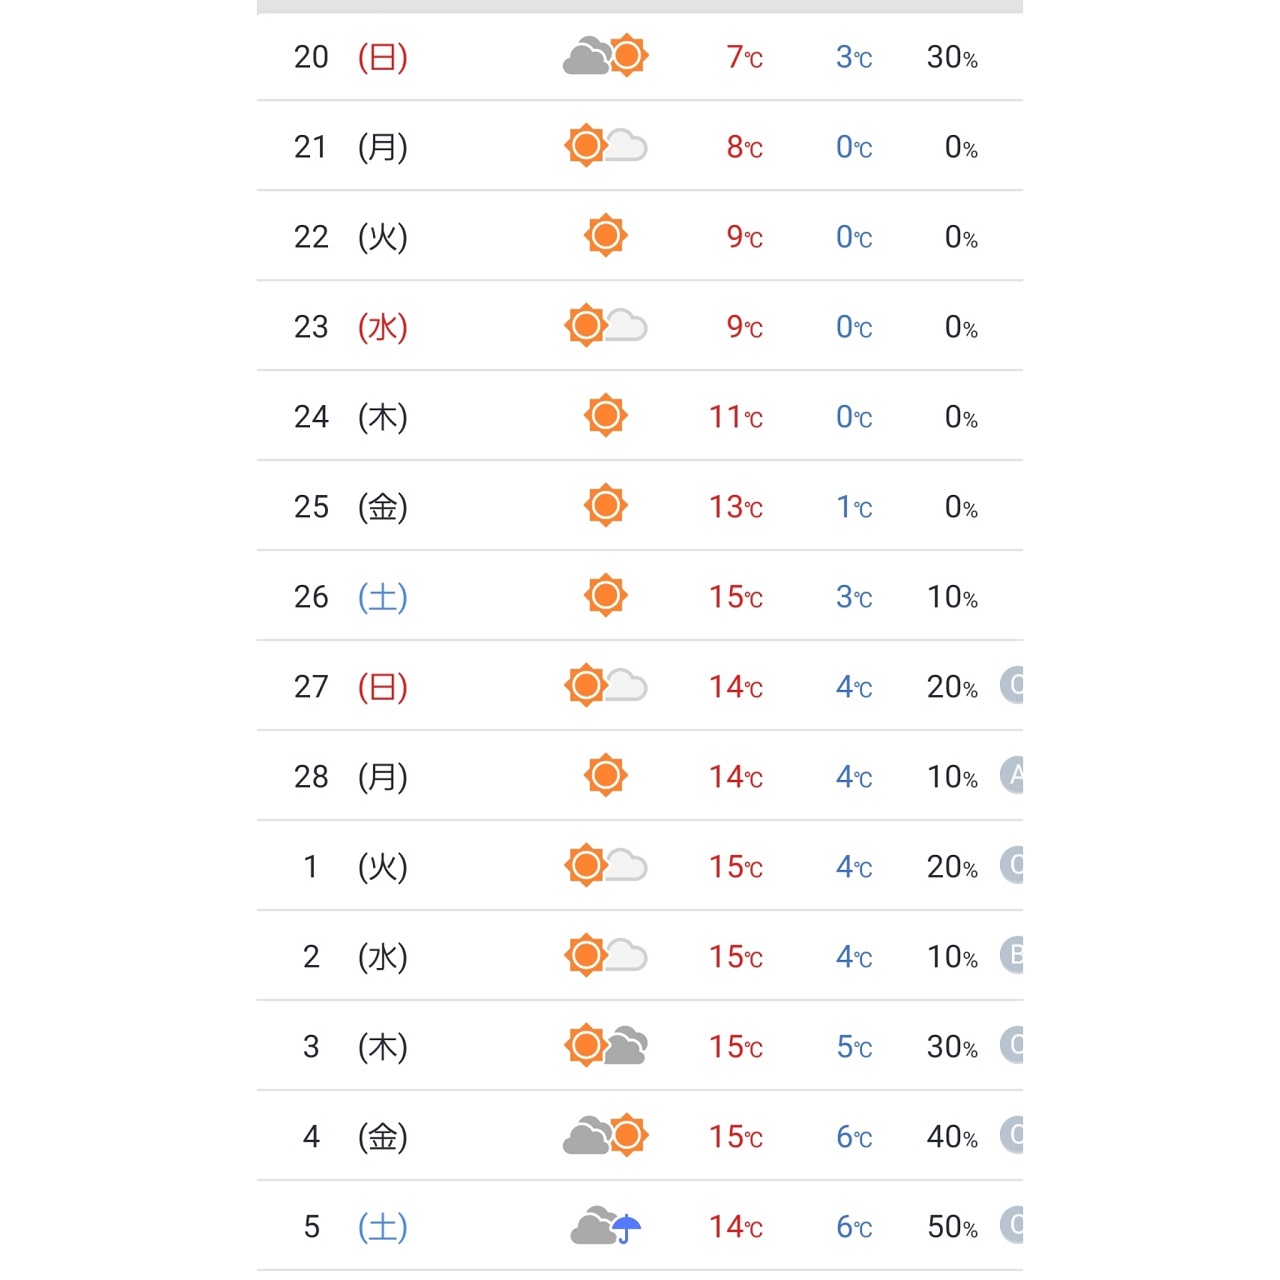Click the sunny icon for the 26th (土)
1280x1280 pixels.
606,596
